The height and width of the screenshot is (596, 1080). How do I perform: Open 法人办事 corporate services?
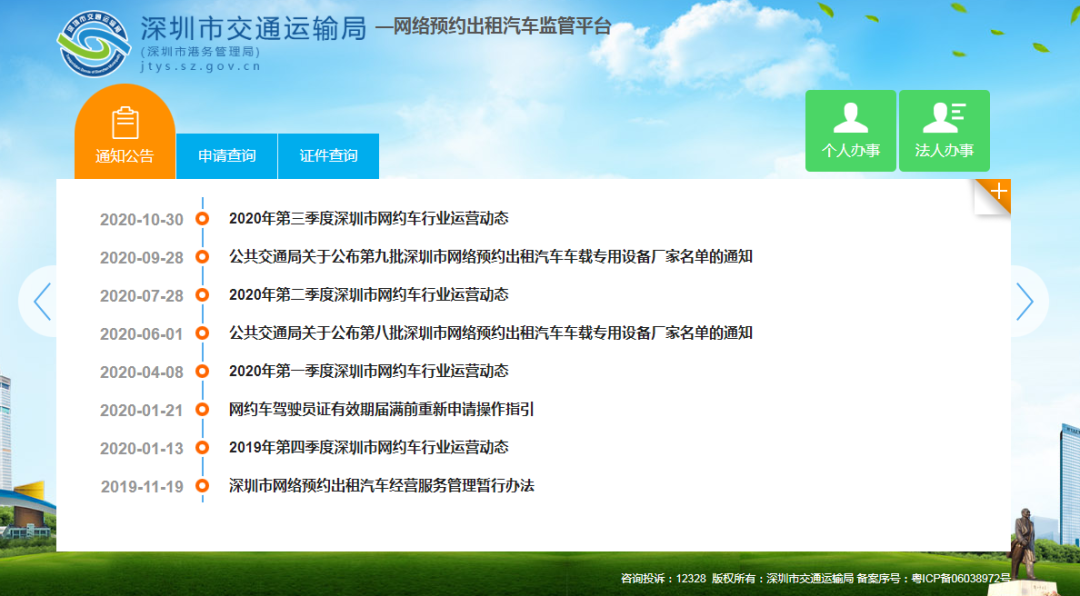(944, 131)
